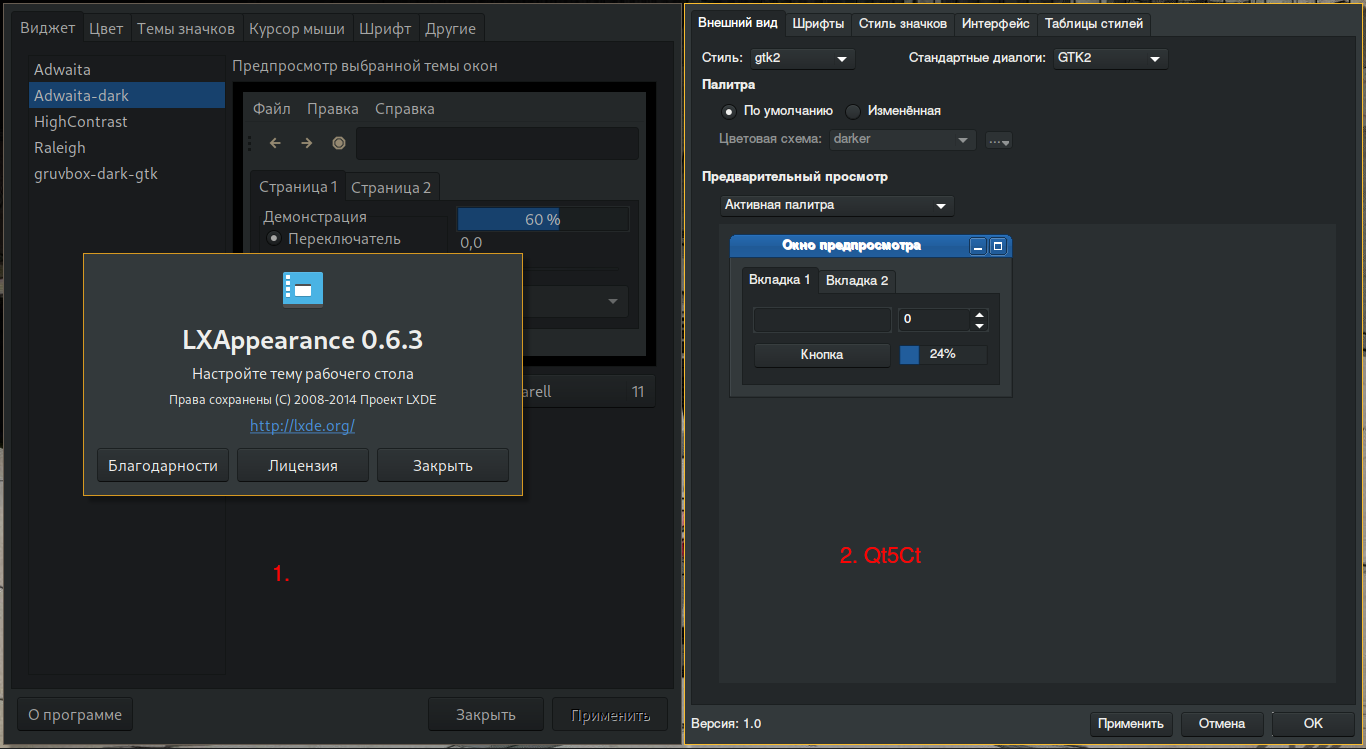The image size is (1366, 749).
Task: Select the Raleigh theme
Action: (x=127, y=148)
